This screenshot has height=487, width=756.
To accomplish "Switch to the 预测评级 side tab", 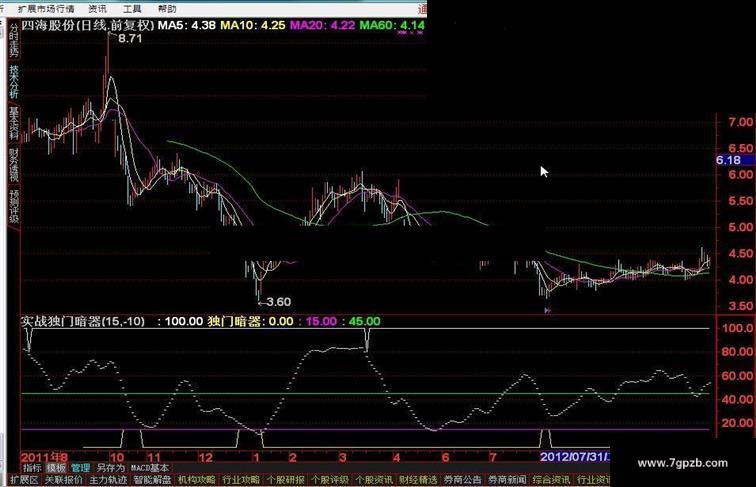I will pos(14,206).
